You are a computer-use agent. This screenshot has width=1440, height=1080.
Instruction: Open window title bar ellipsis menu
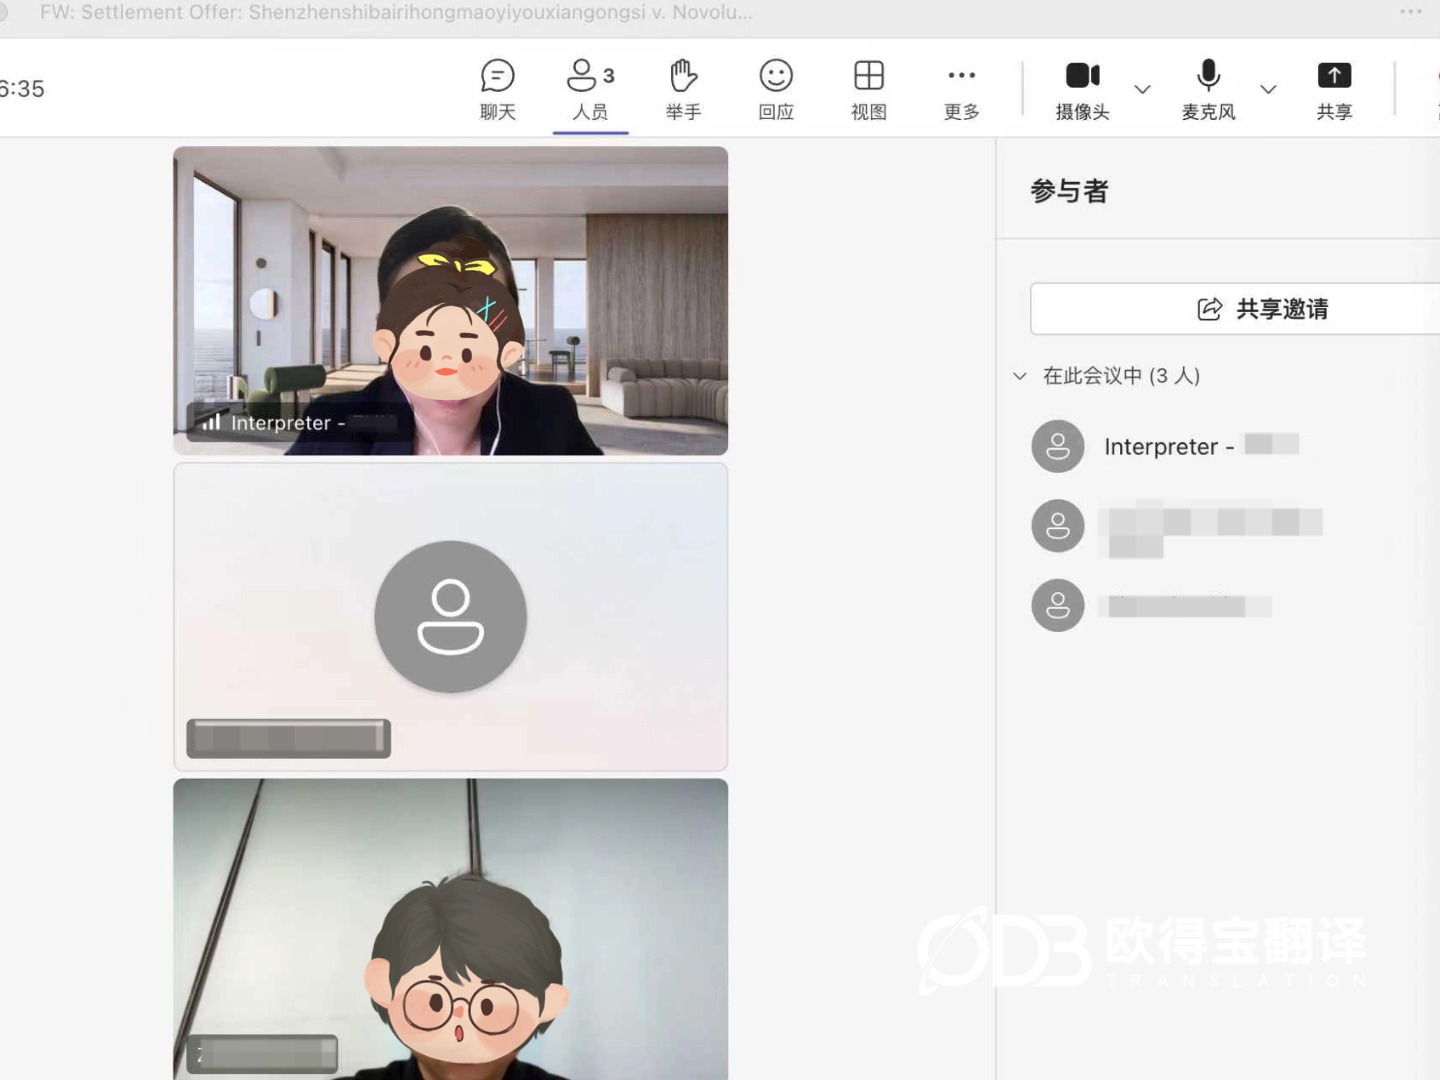pos(1411,12)
